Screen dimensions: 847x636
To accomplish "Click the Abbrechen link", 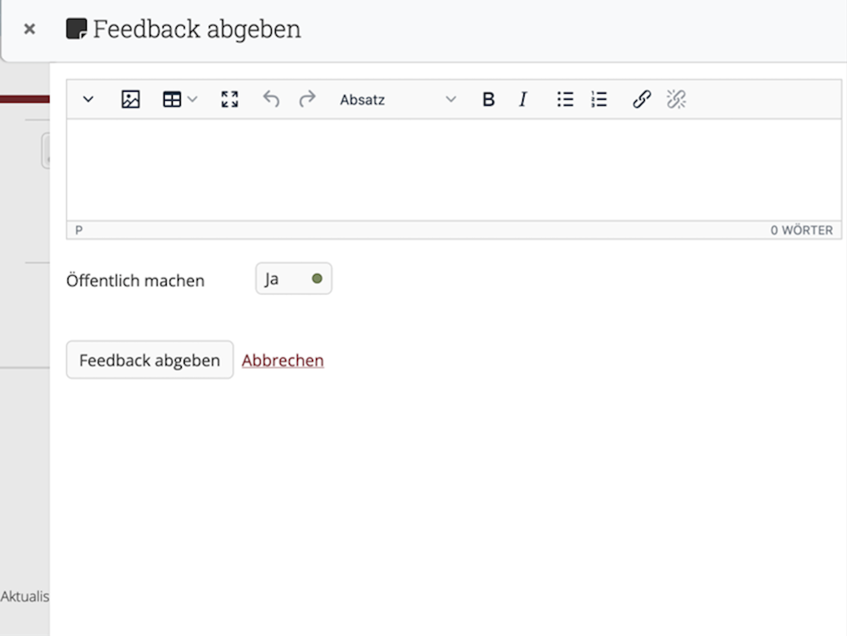I will point(283,360).
